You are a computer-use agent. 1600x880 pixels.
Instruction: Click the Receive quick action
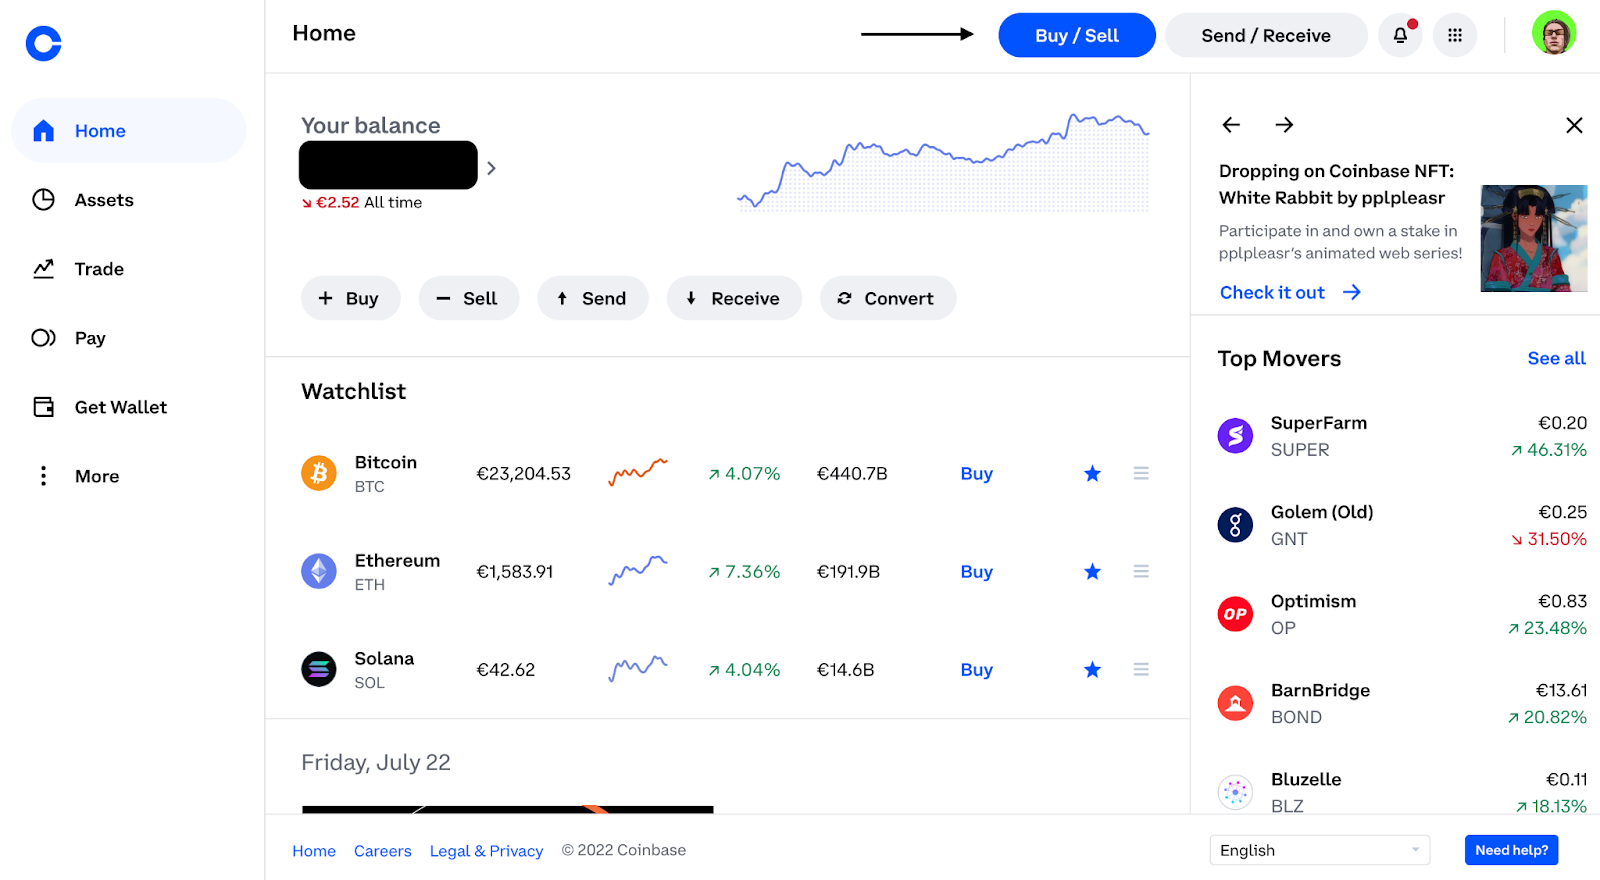tap(734, 298)
